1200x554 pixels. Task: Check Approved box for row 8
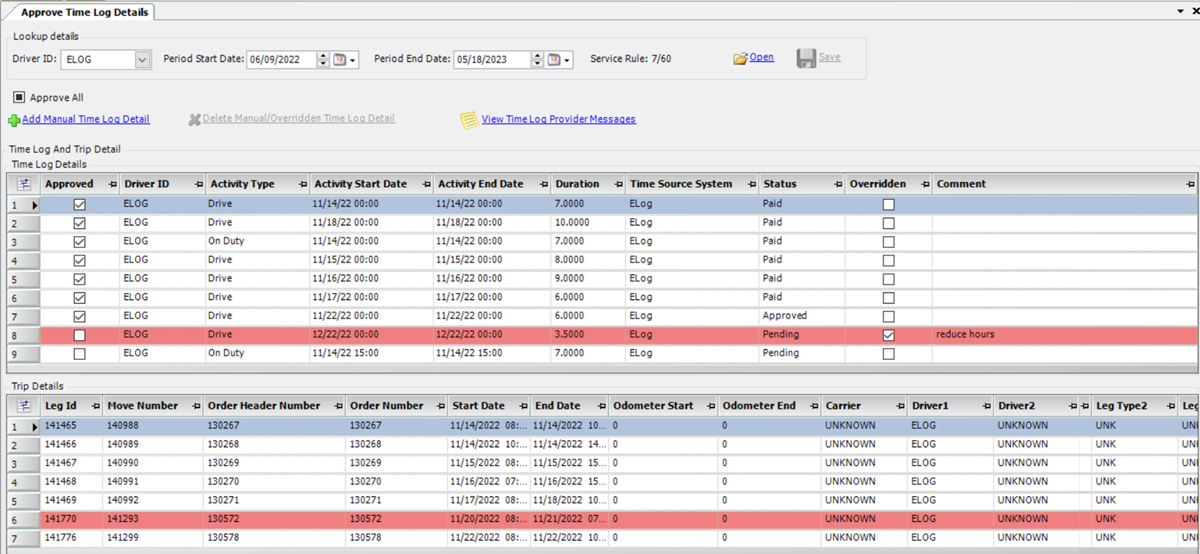(79, 335)
